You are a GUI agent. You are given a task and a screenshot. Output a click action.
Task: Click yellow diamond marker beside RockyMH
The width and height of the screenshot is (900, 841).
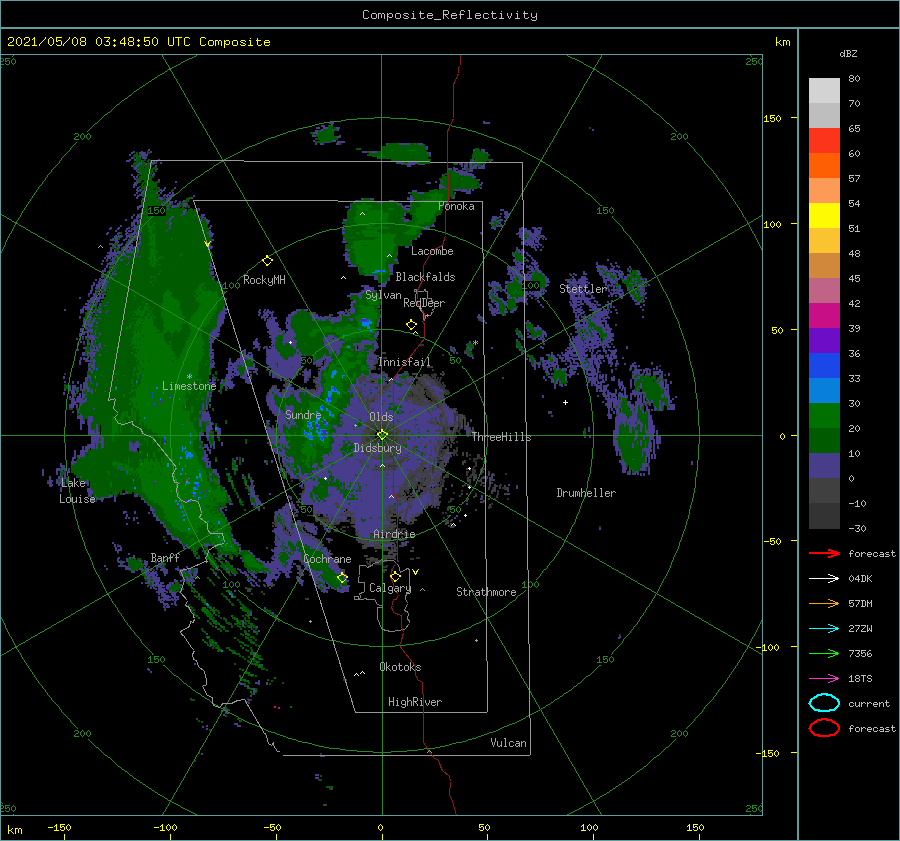pyautogui.click(x=267, y=261)
